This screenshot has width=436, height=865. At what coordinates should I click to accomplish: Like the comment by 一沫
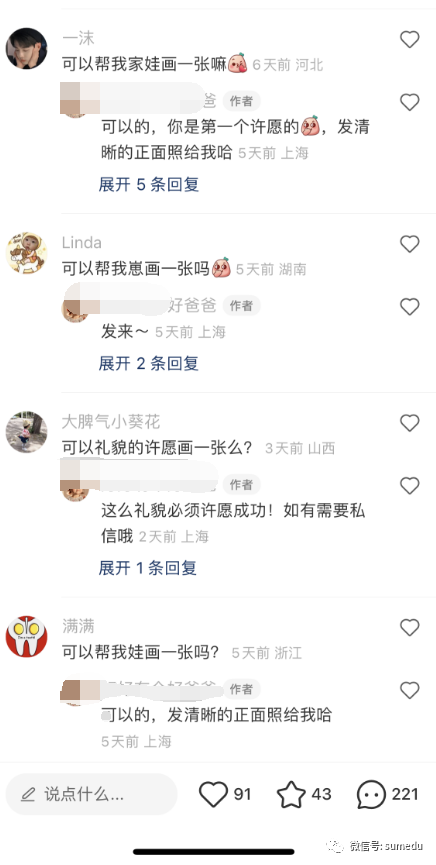[x=410, y=39]
